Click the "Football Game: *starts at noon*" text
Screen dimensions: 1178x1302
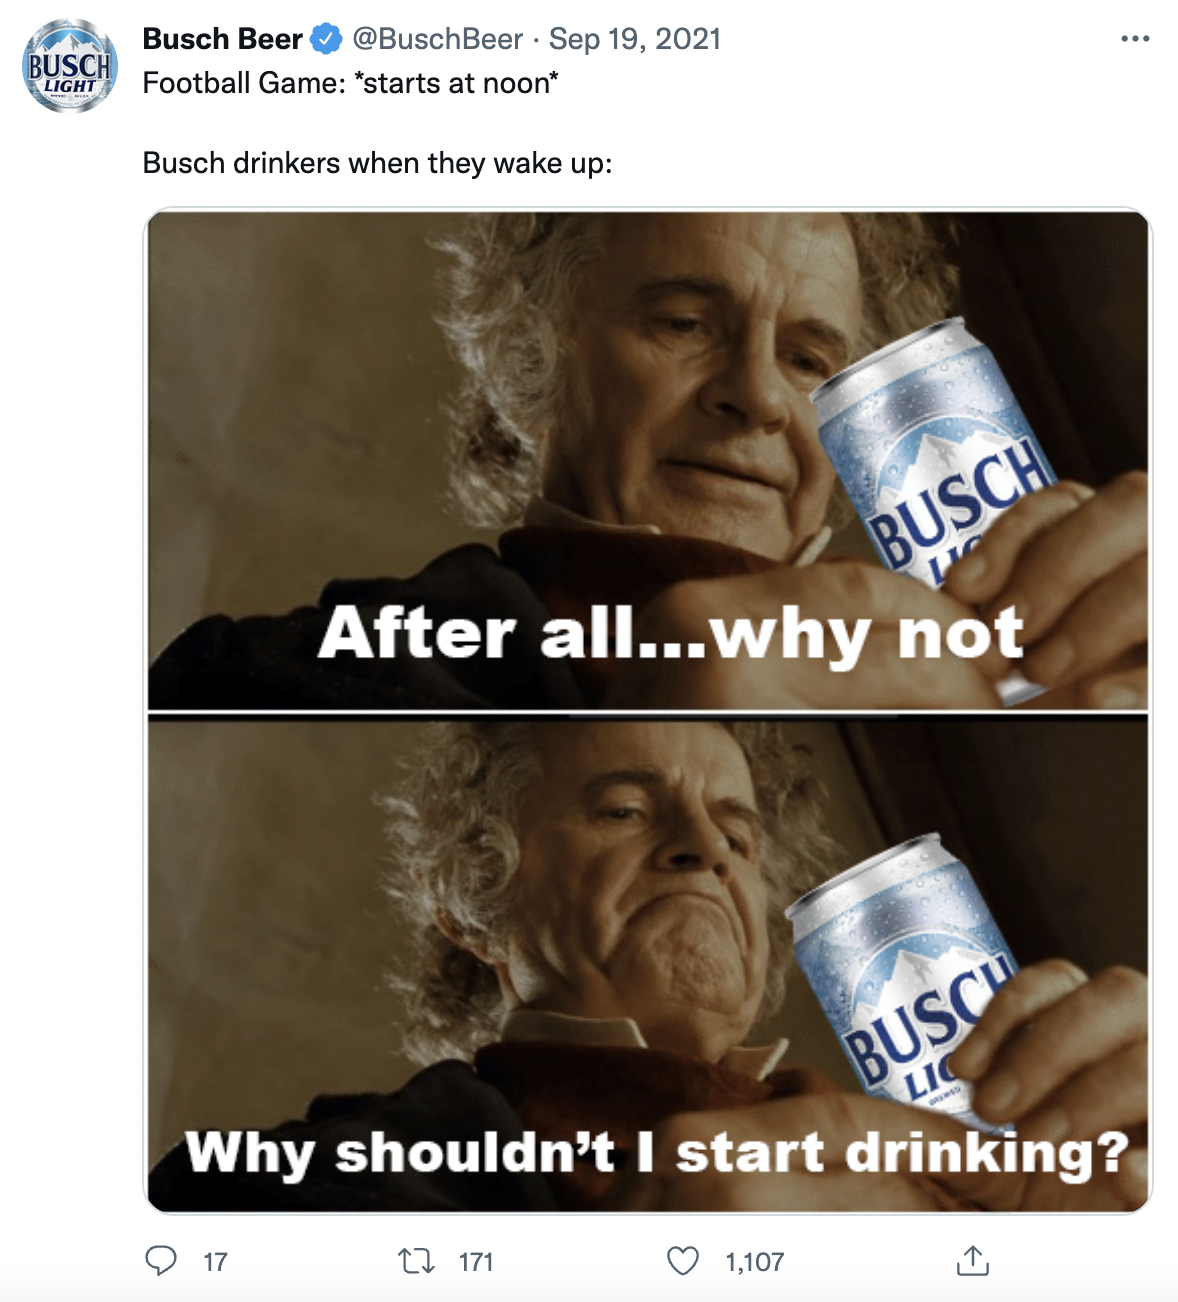click(350, 83)
